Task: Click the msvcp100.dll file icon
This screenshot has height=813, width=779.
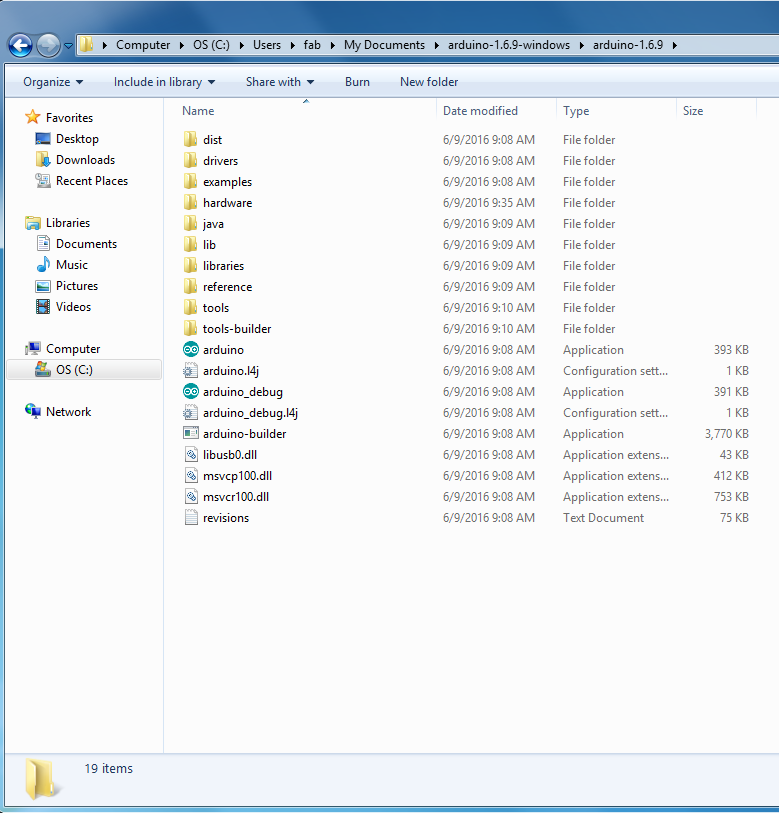Action: coord(191,475)
